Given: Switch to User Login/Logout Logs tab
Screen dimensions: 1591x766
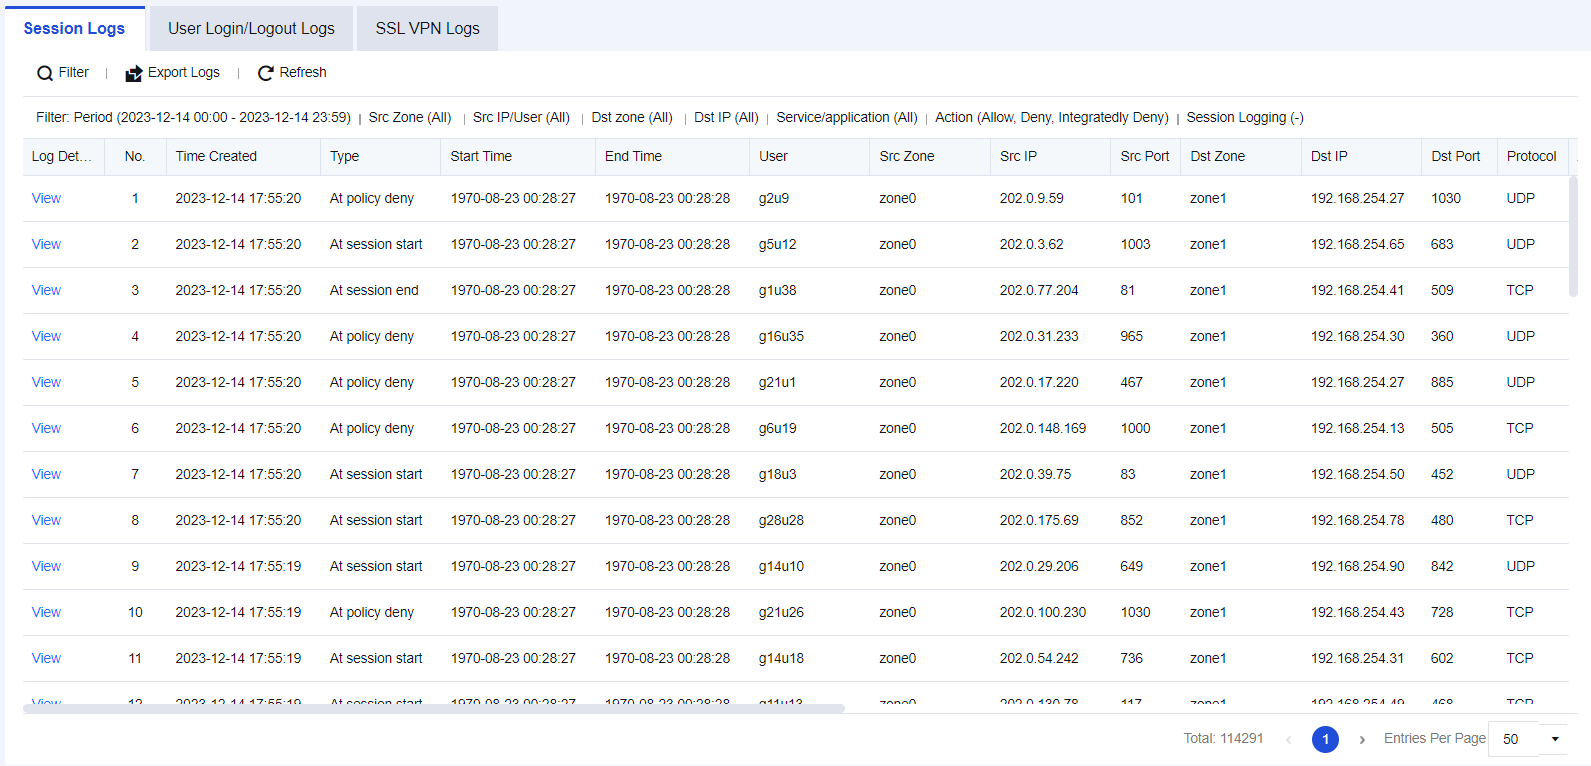Looking at the screenshot, I should pos(251,28).
